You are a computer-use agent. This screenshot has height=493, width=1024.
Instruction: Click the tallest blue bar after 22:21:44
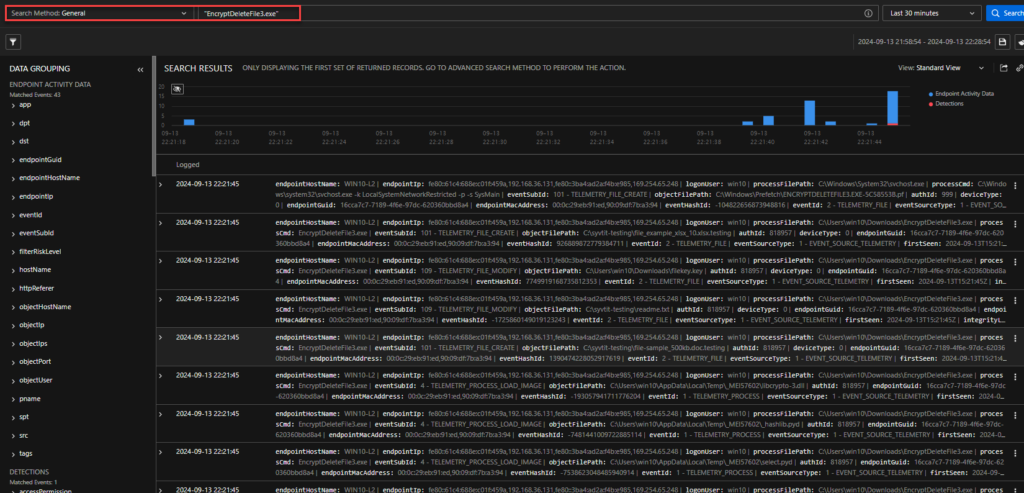[x=893, y=107]
